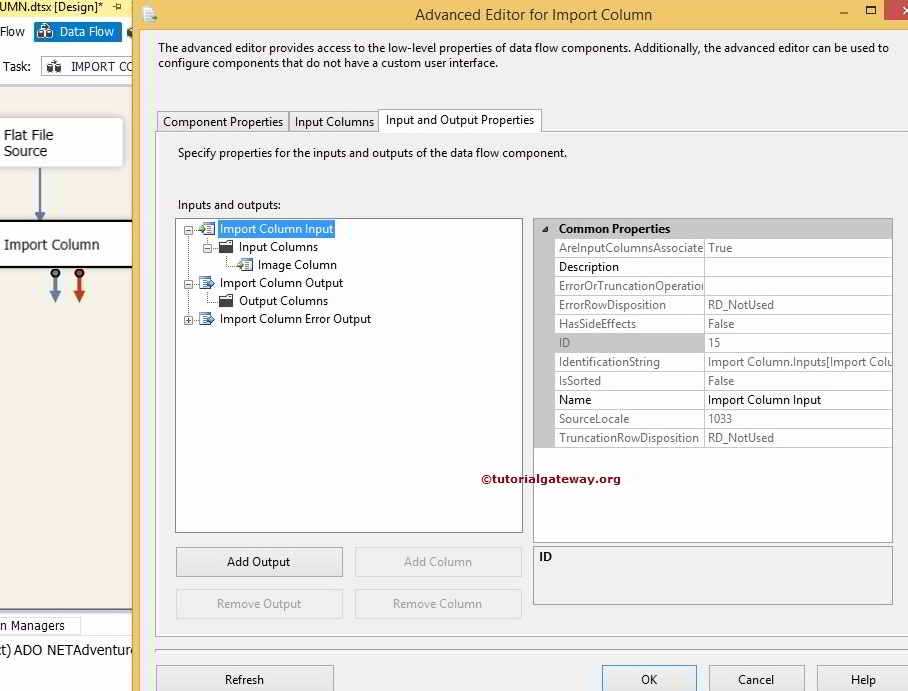
Task: Edit the Description property field
Action: pyautogui.click(x=790, y=266)
